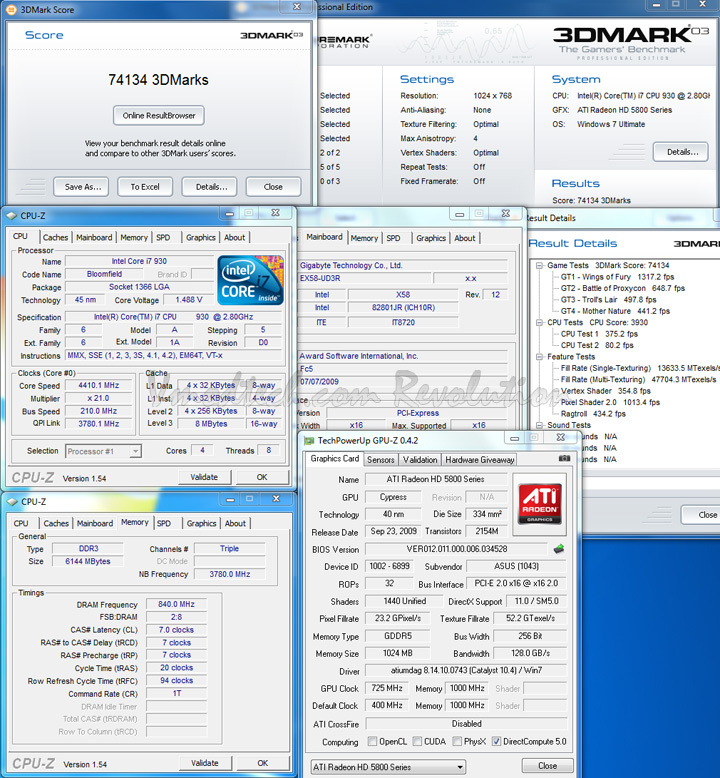Screen dimensions: 720x778
Task: Click the GPU Clock 725 MHz field
Action: tap(387, 688)
